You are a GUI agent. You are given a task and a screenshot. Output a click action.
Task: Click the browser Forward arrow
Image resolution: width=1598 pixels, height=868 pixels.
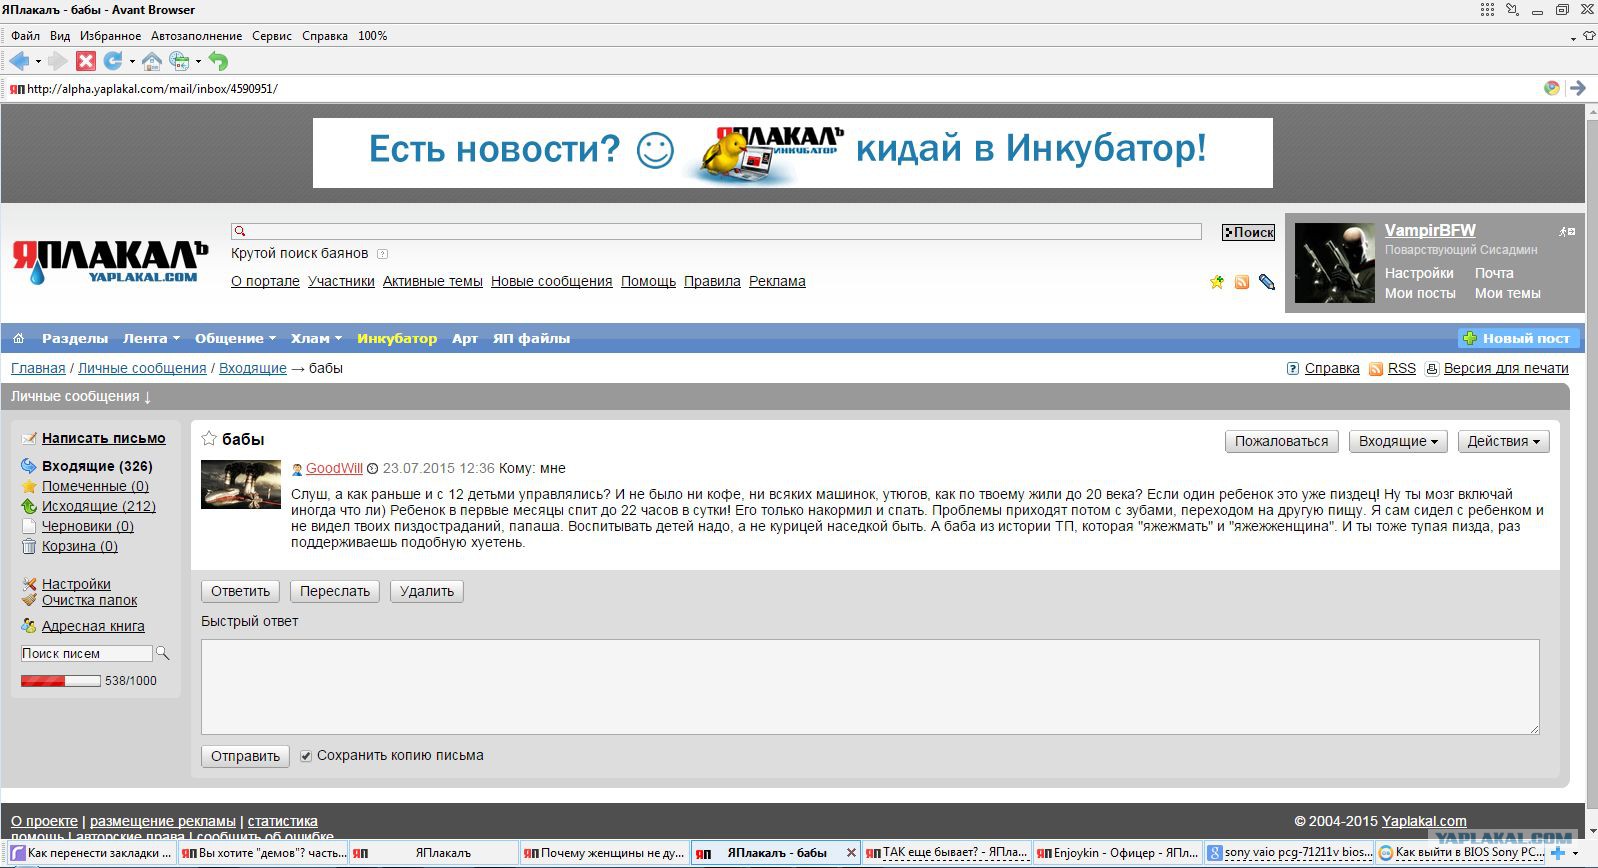point(58,61)
